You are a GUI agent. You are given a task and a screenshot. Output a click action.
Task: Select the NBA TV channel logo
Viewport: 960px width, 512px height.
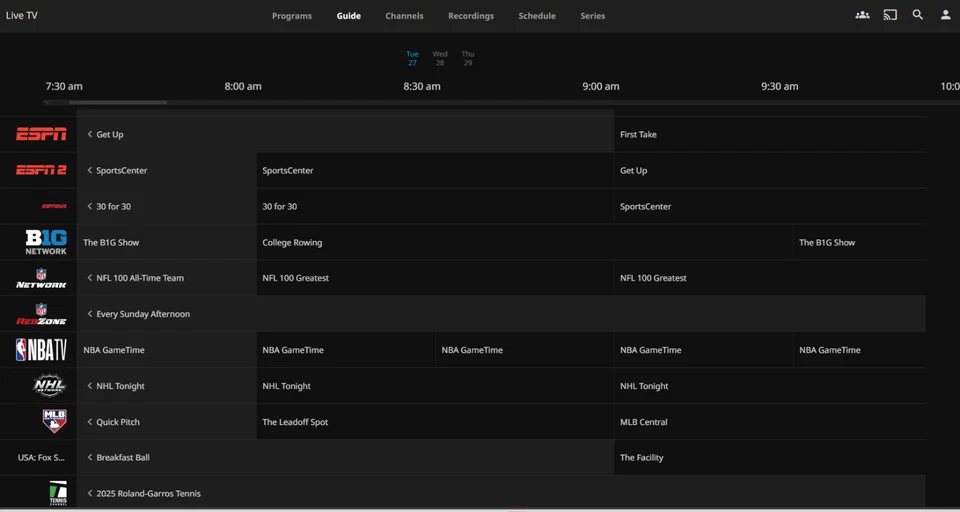[x=41, y=350]
